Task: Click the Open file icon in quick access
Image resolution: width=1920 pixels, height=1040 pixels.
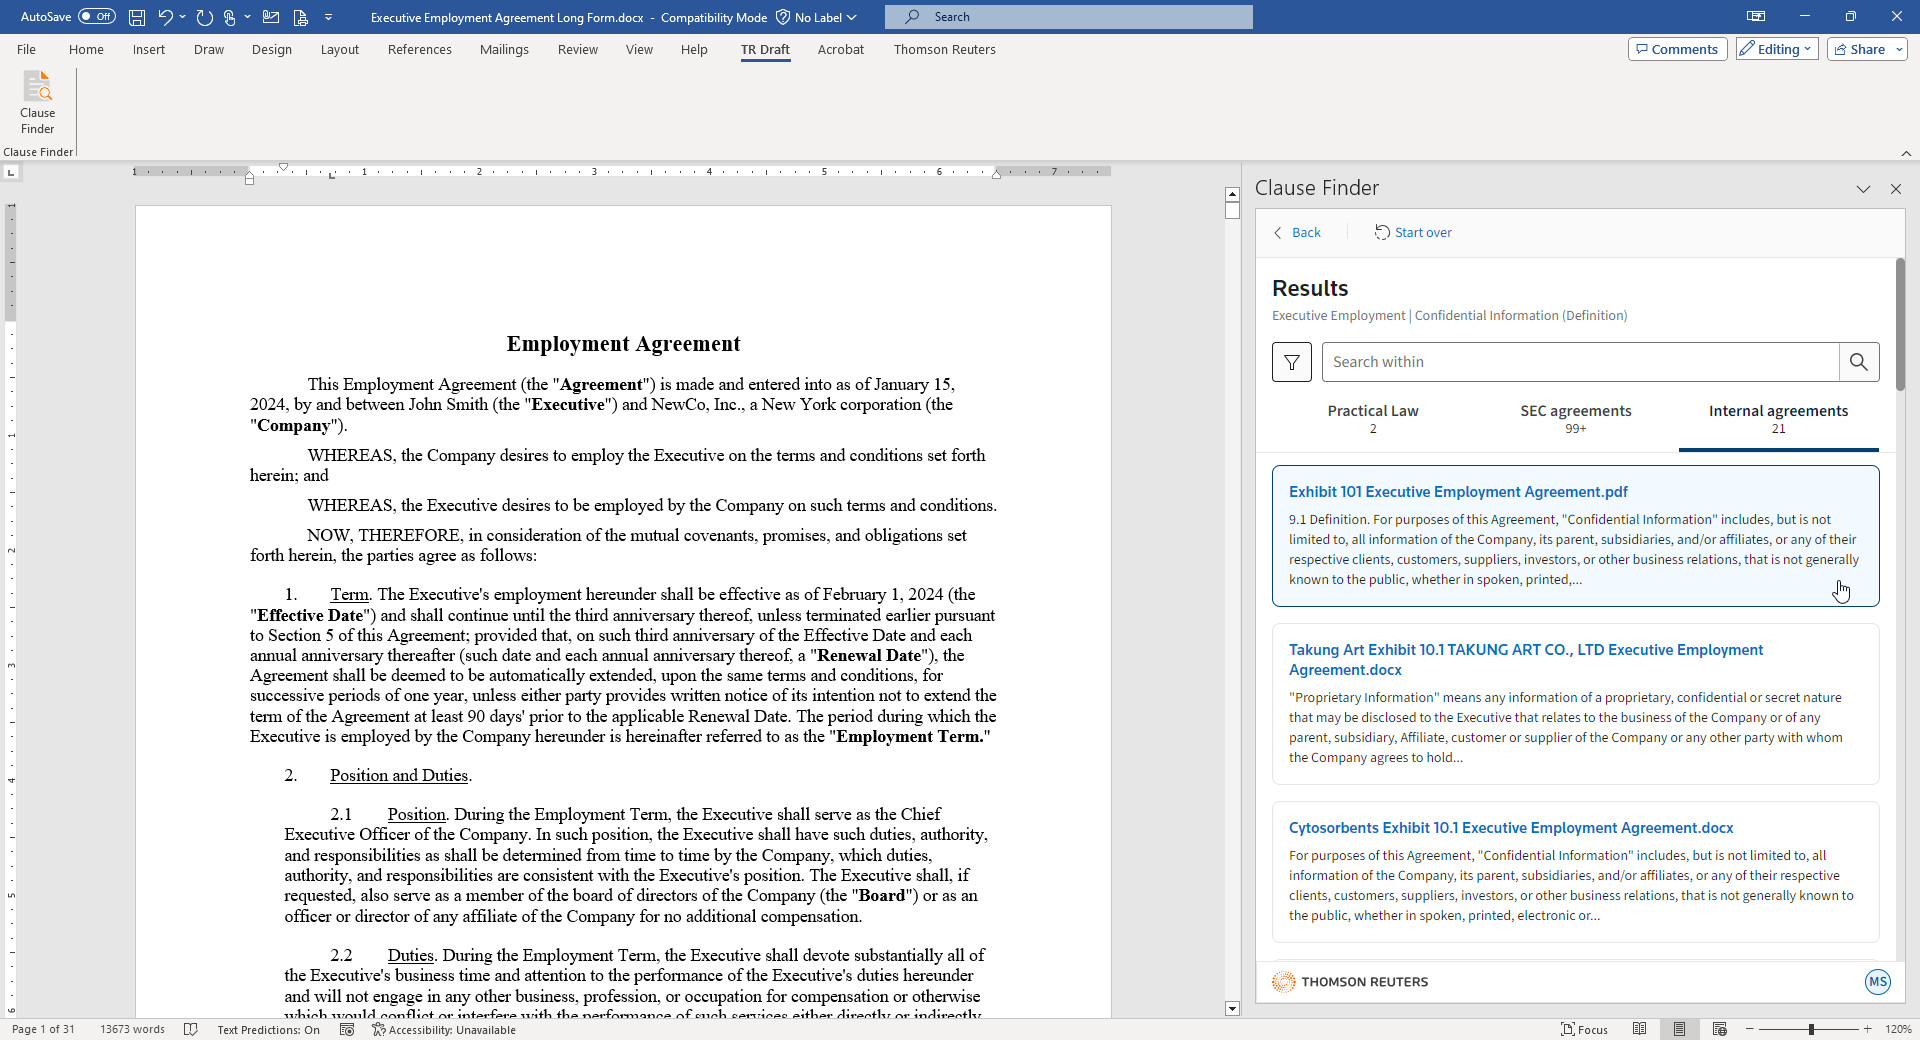Action: (x=271, y=17)
